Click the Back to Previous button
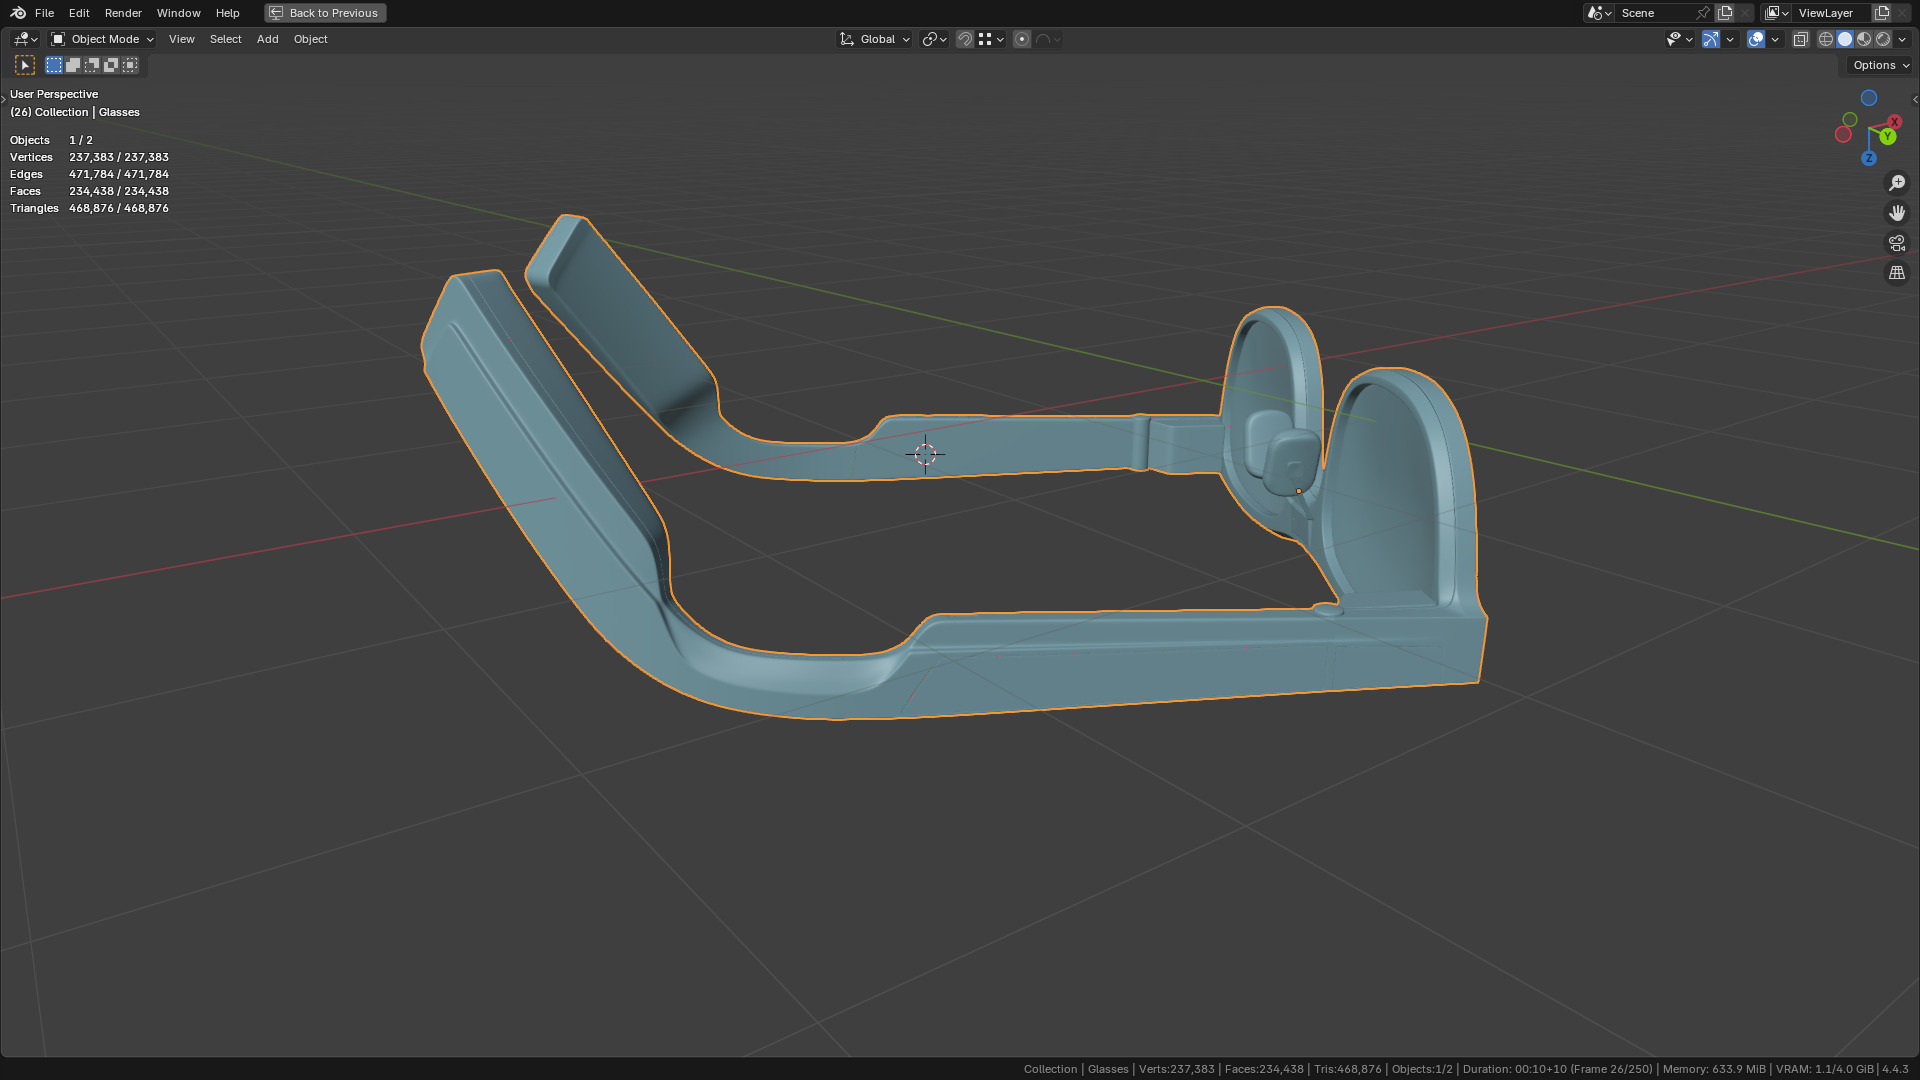 click(325, 13)
